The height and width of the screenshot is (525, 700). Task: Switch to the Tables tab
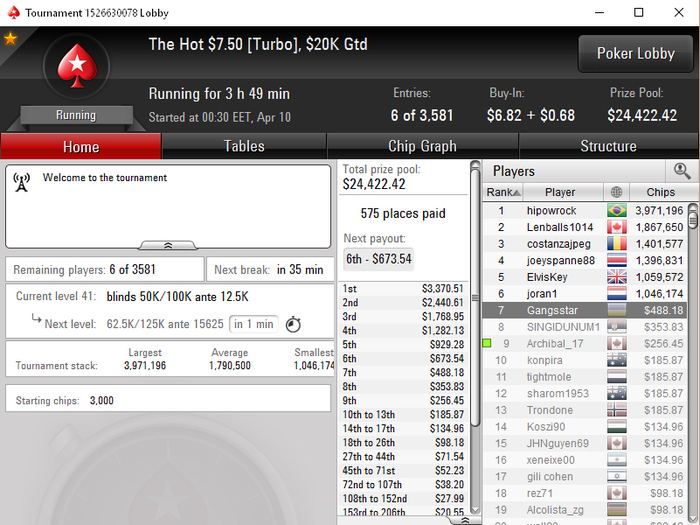[244, 146]
